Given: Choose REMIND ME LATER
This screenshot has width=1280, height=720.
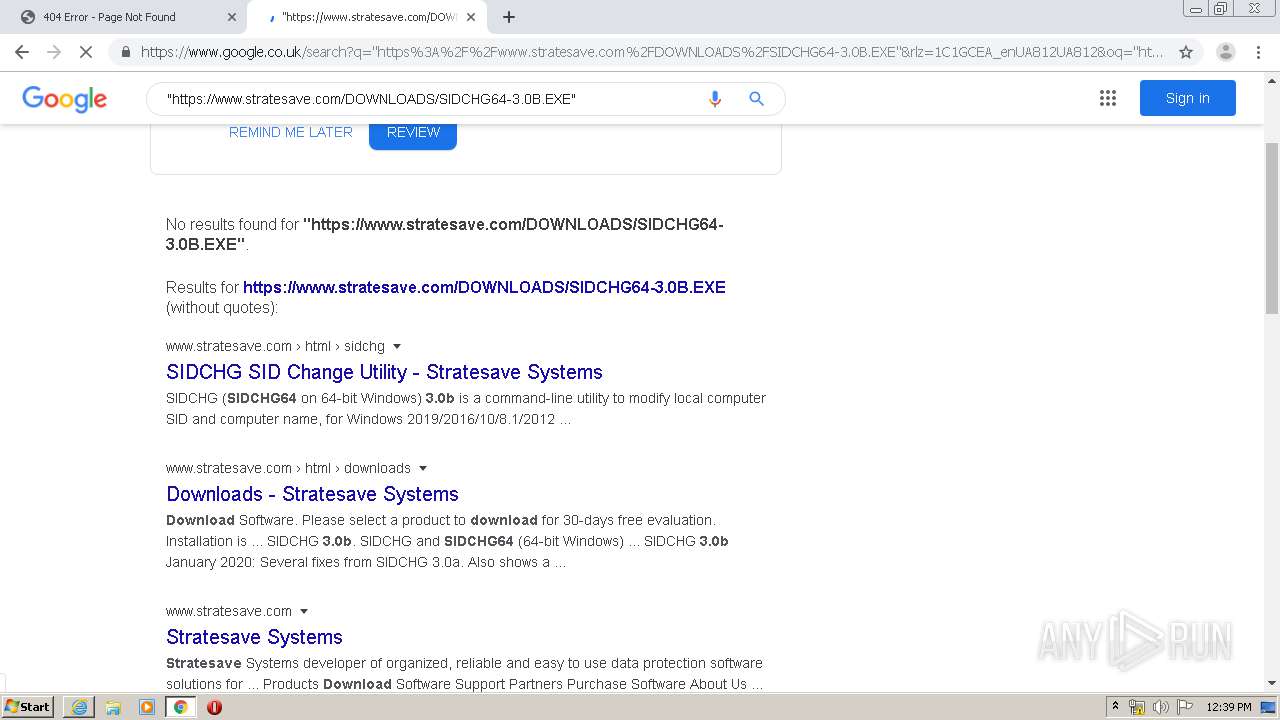Looking at the screenshot, I should (291, 132).
